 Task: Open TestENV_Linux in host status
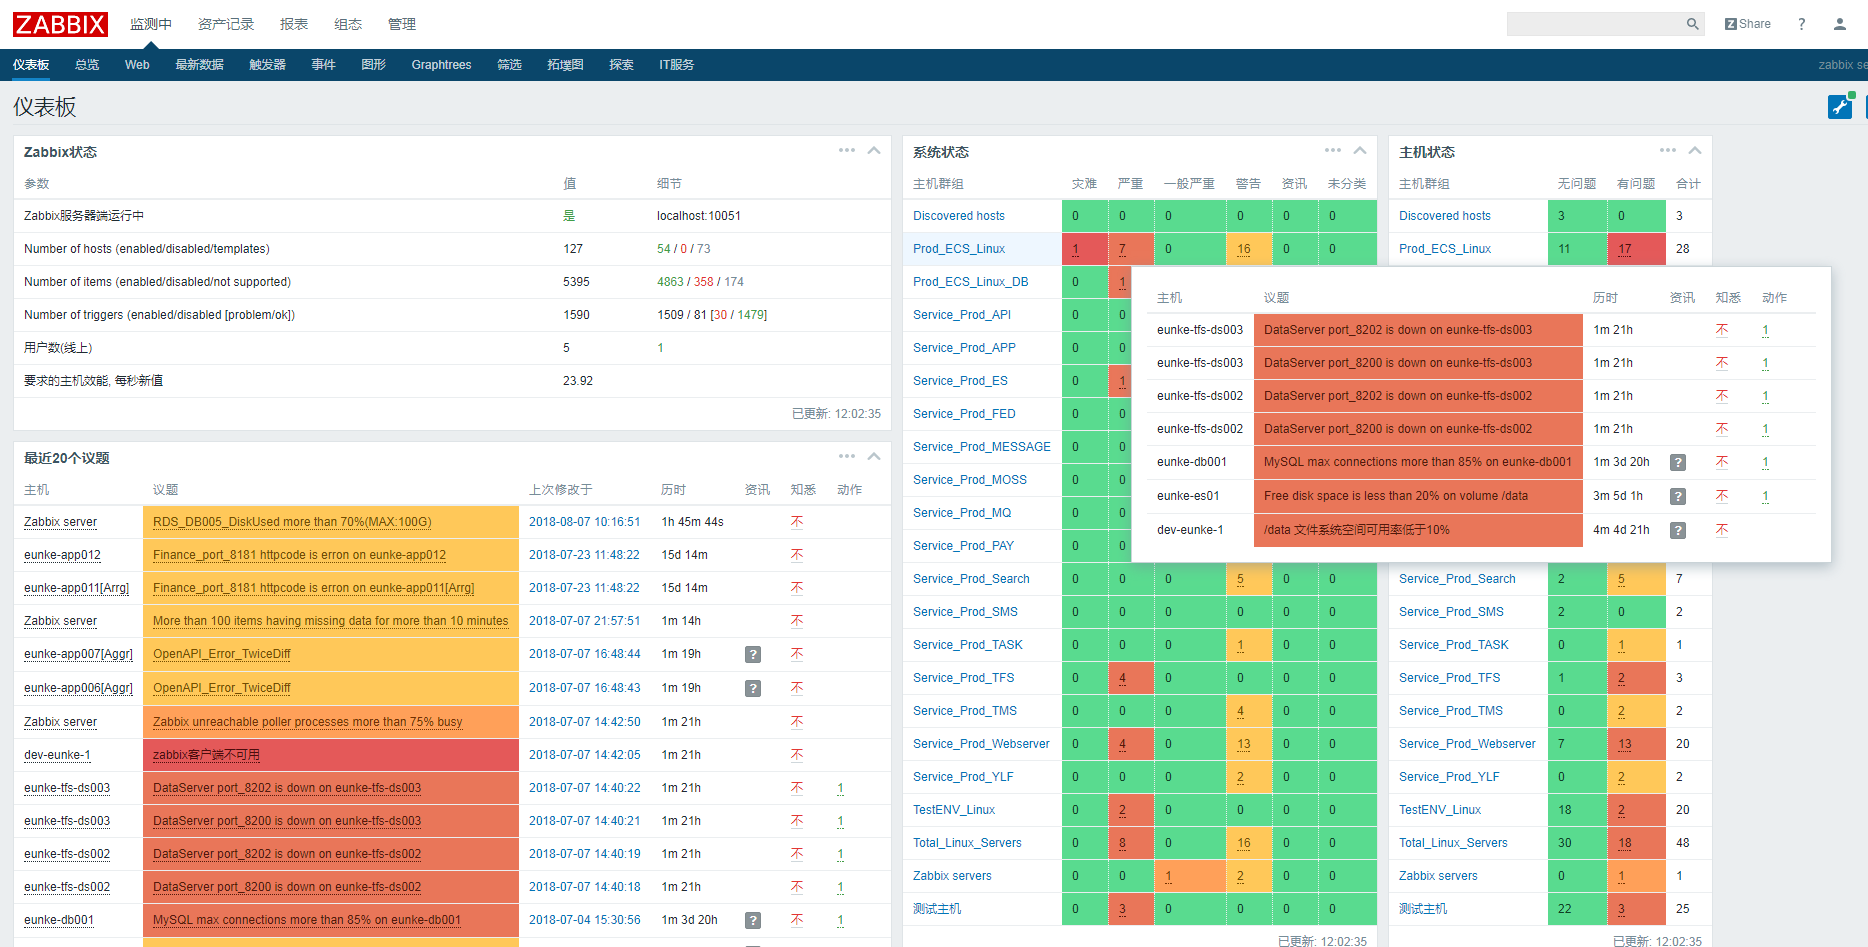point(1440,810)
